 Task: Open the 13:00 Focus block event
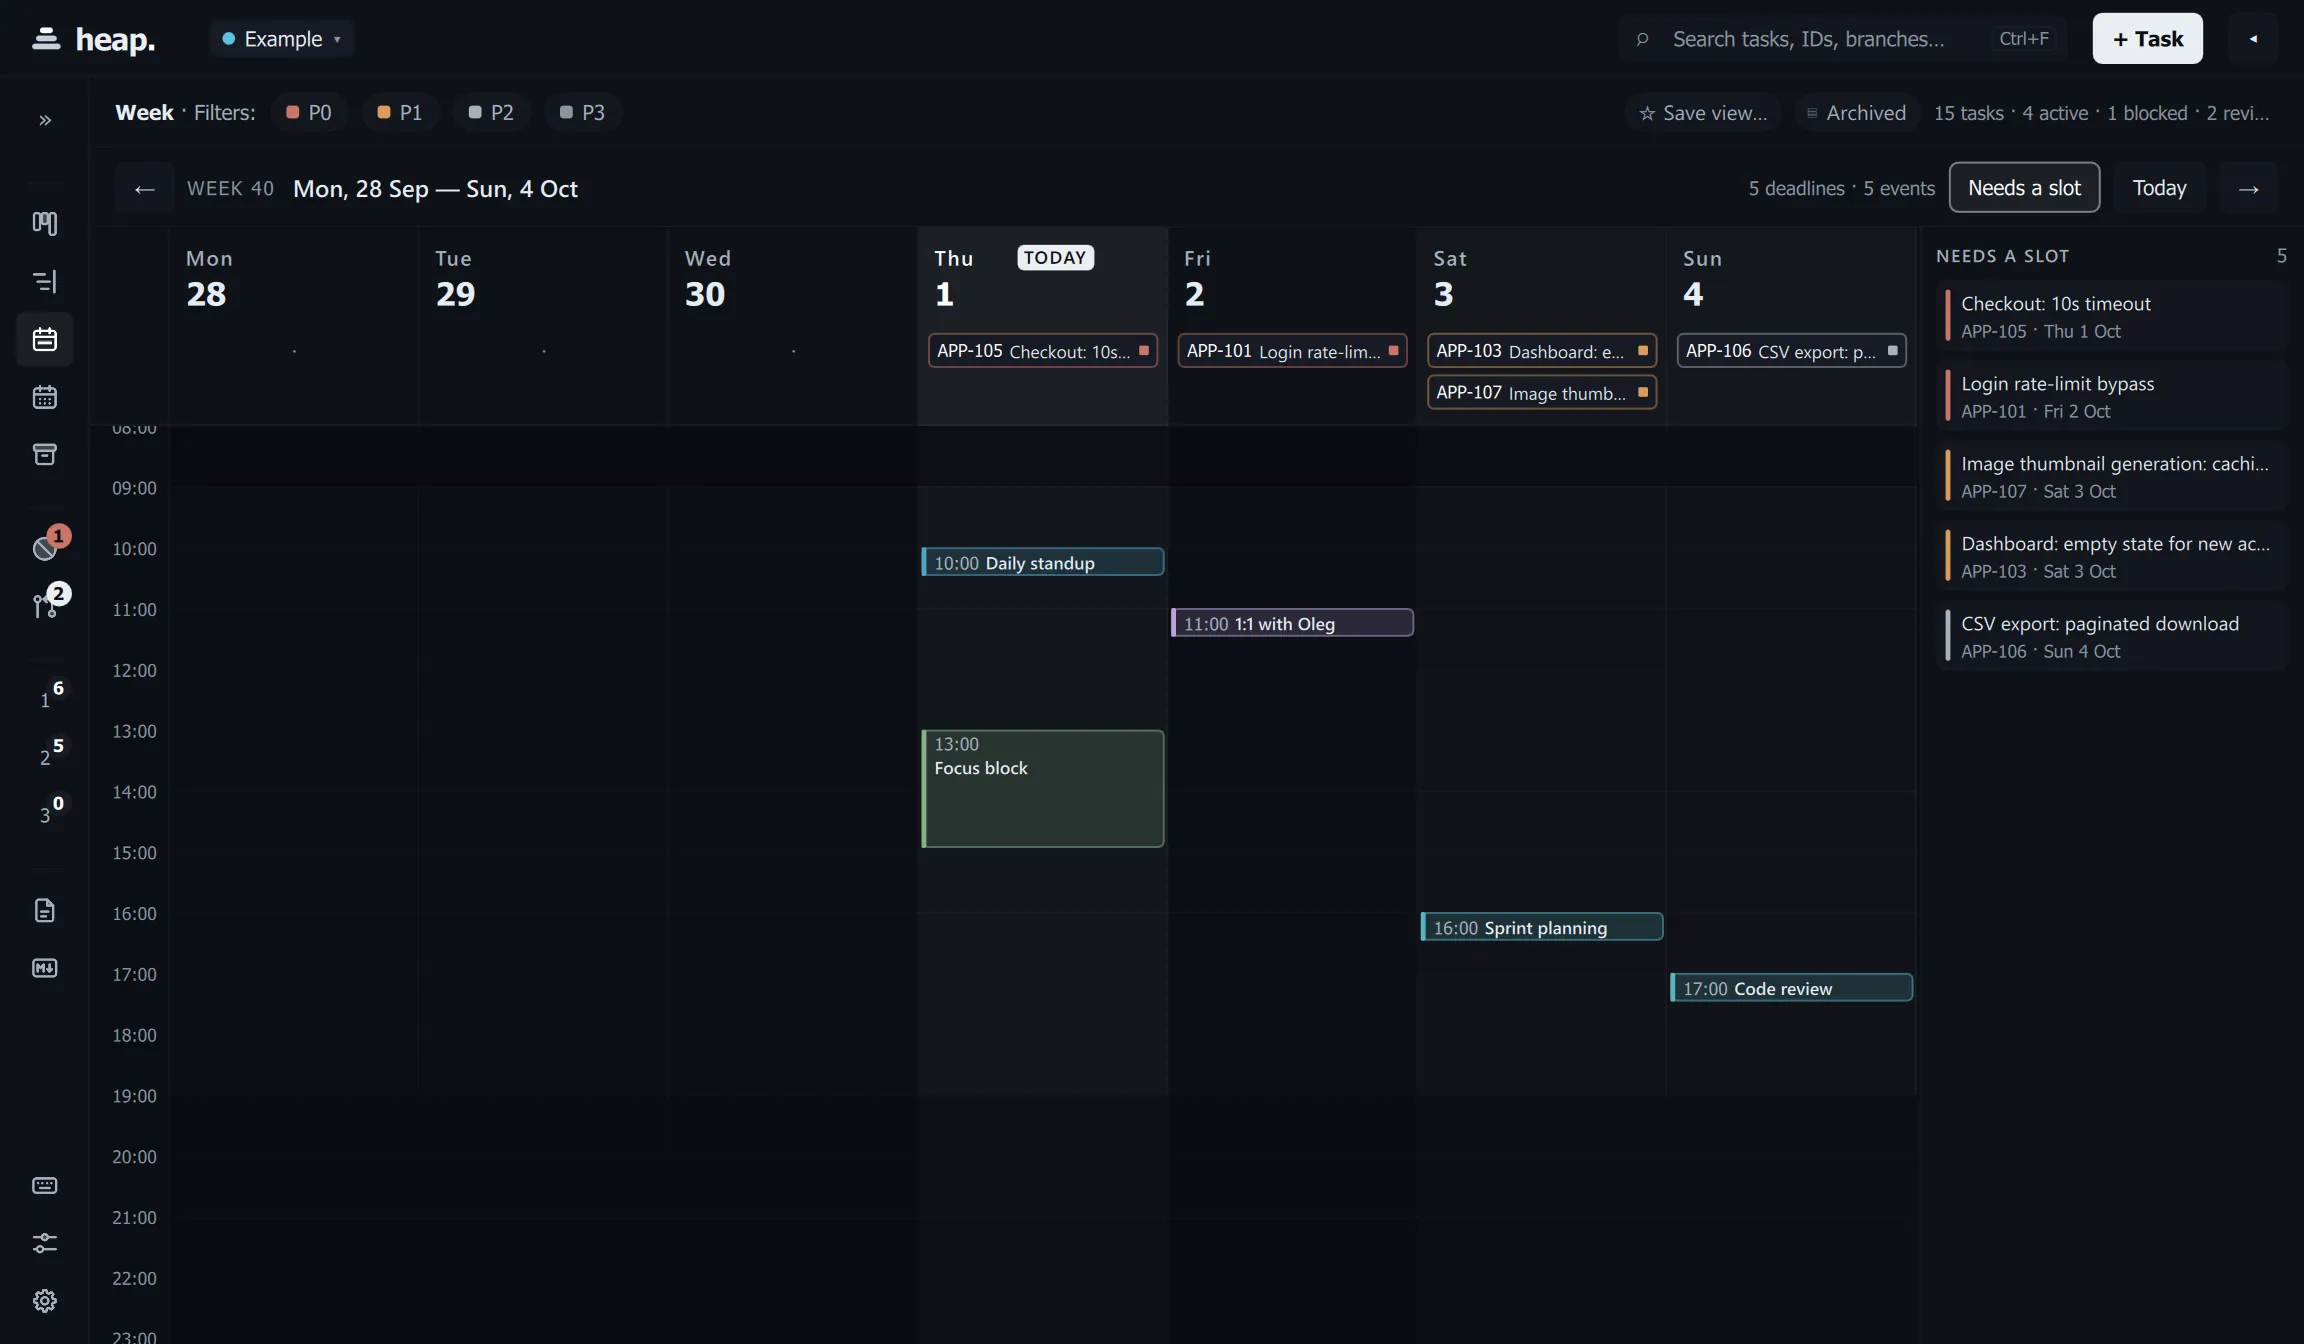pyautogui.click(x=1043, y=789)
